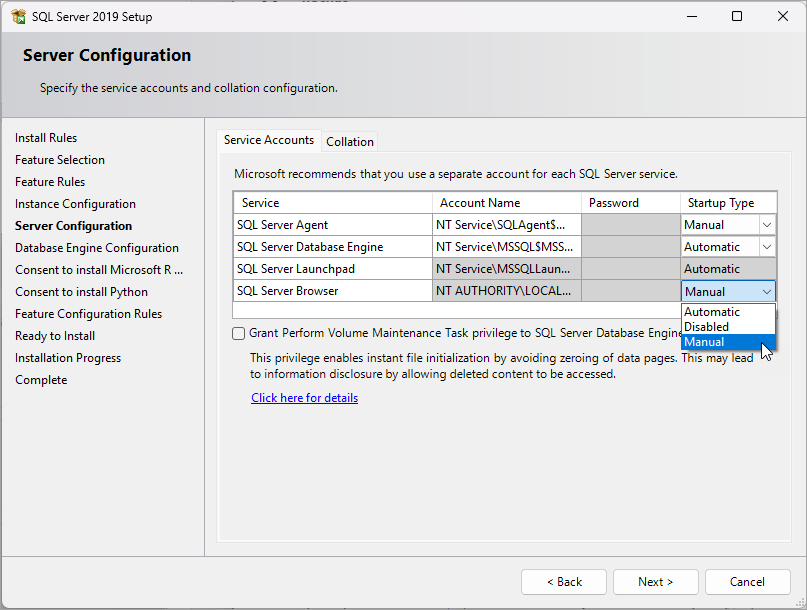Choose Automatic from the open dropdown list
The width and height of the screenshot is (807, 610).
[x=728, y=312]
